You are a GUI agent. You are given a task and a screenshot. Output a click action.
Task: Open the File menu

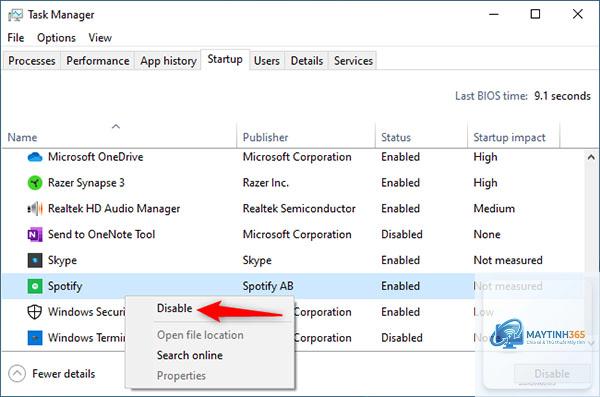(x=16, y=38)
